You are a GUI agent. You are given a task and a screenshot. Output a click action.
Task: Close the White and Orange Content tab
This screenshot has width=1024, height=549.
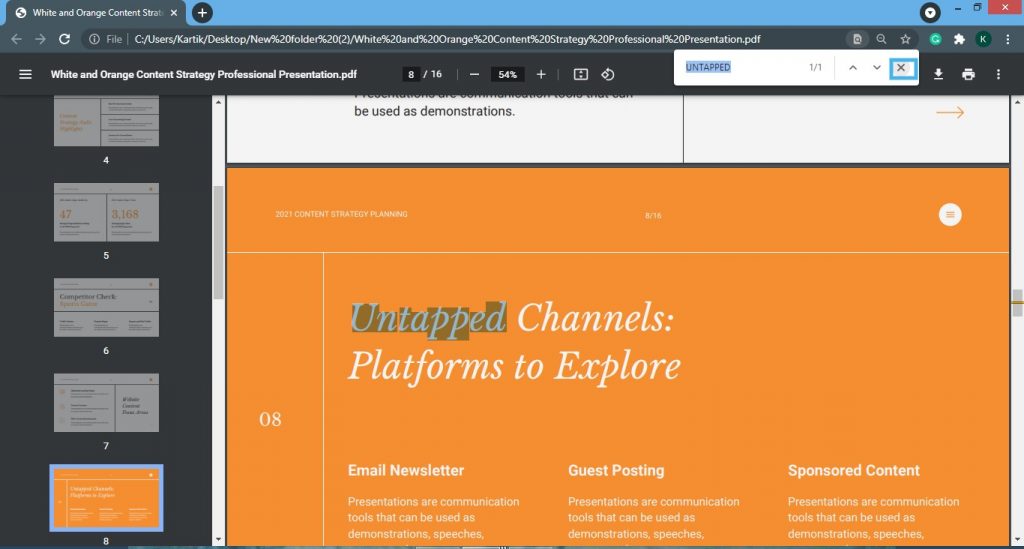click(174, 12)
